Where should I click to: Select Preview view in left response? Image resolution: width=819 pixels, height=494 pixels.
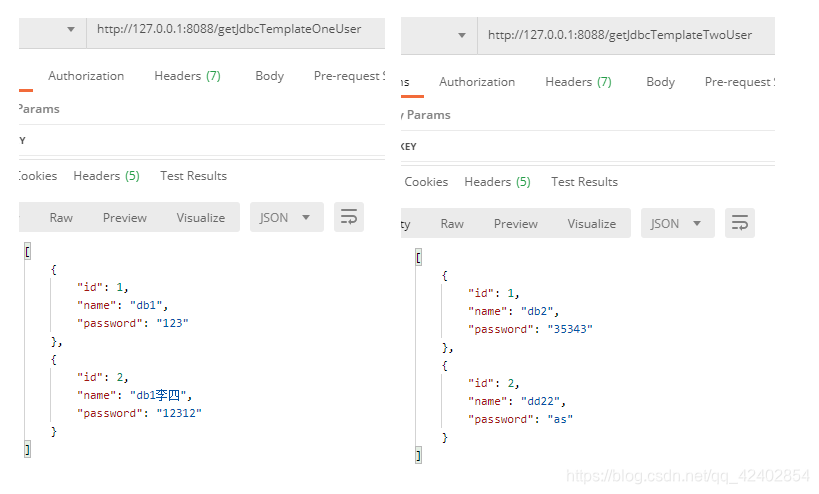click(x=125, y=217)
